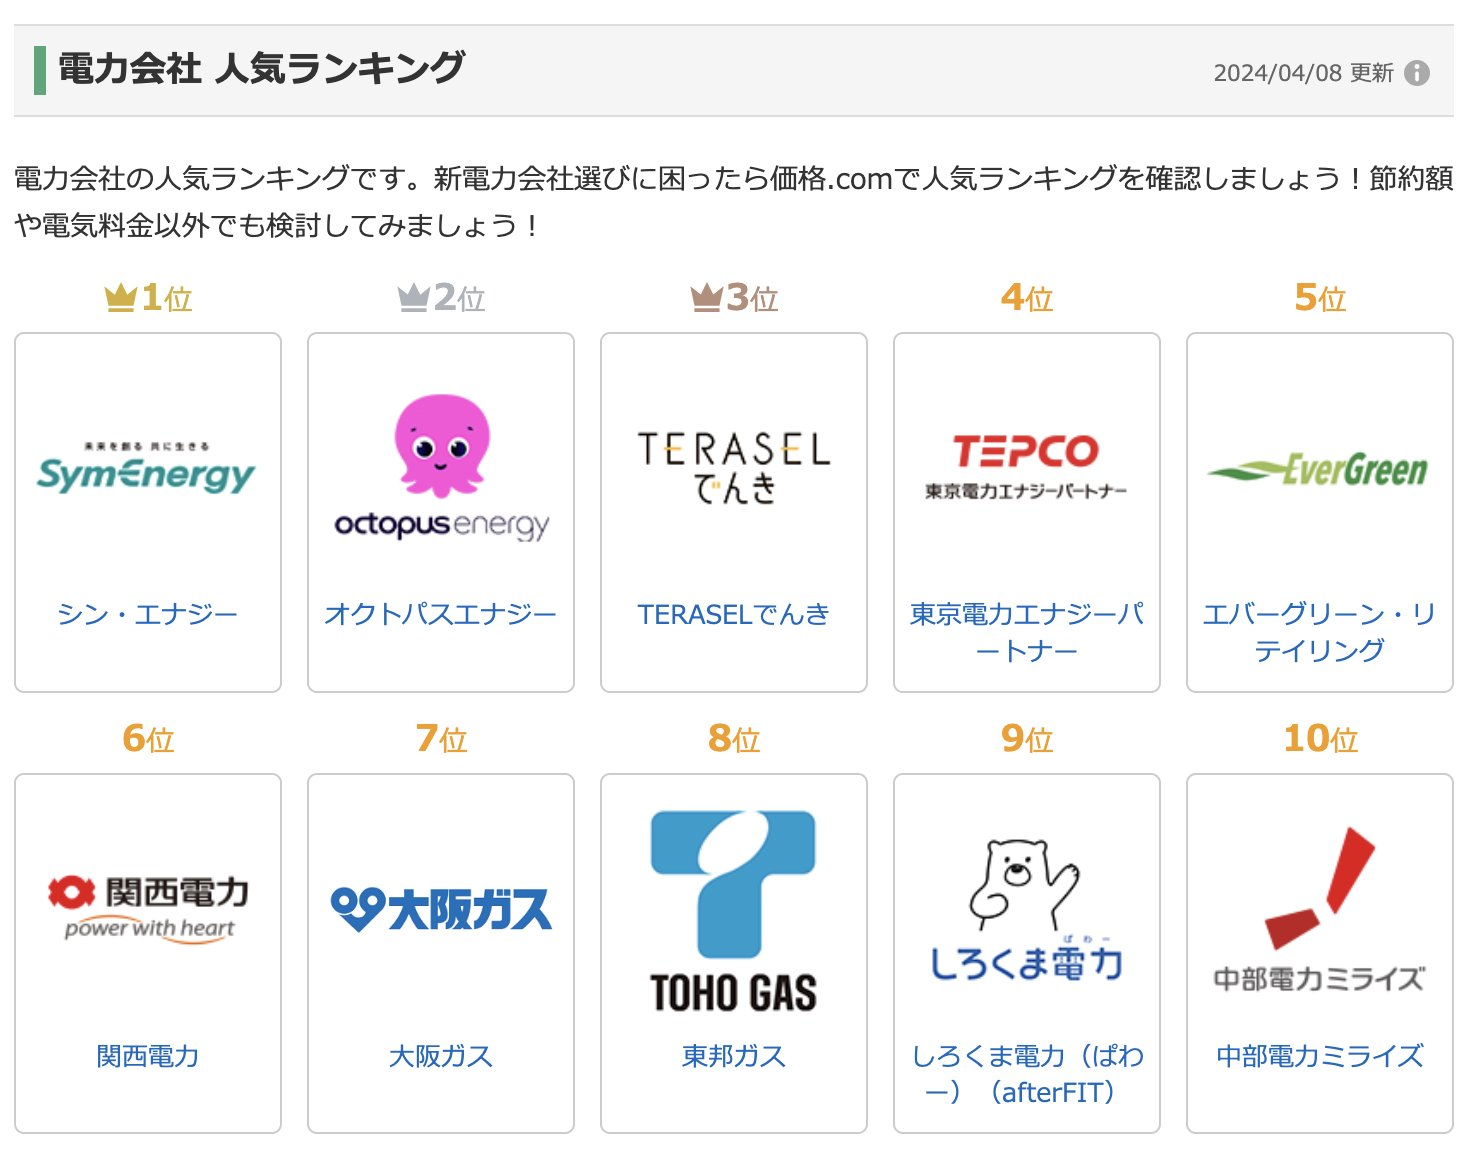Follow the オクトパスエナジー link

point(441,614)
